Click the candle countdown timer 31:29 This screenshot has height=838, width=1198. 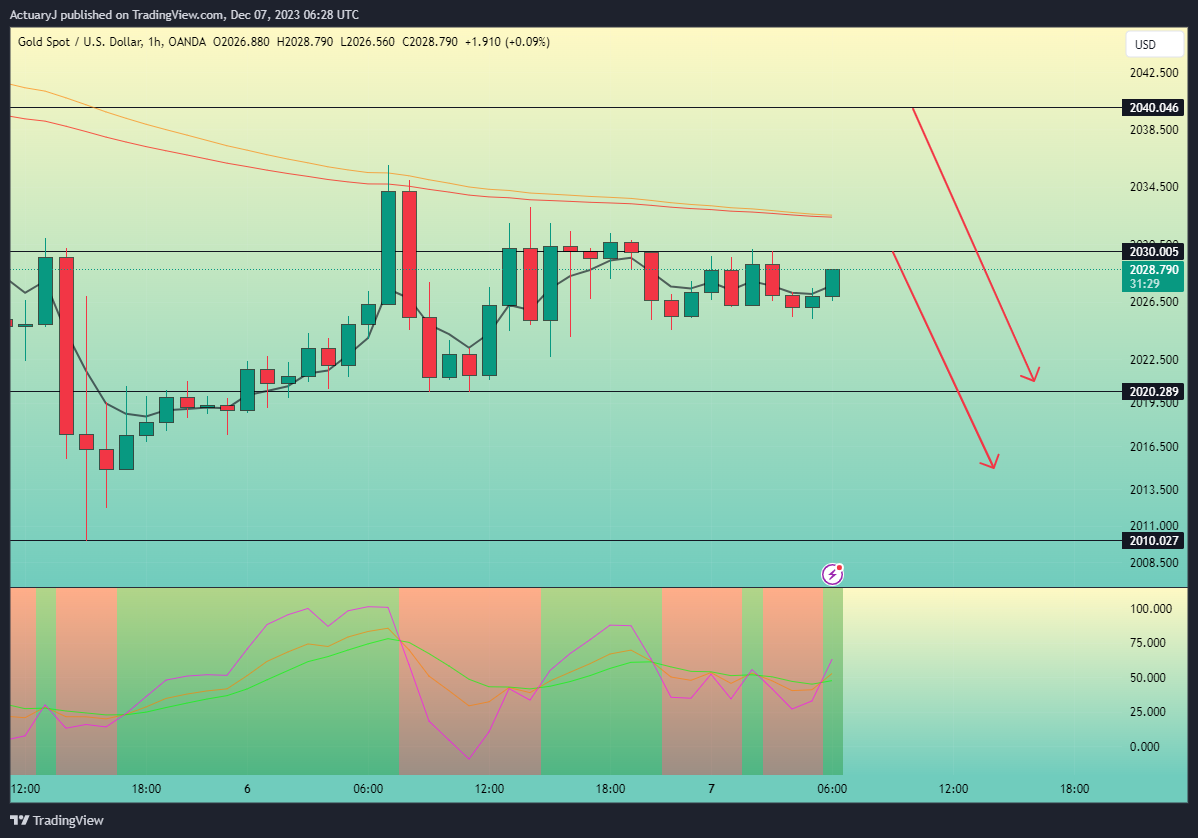pyautogui.click(x=1145, y=284)
